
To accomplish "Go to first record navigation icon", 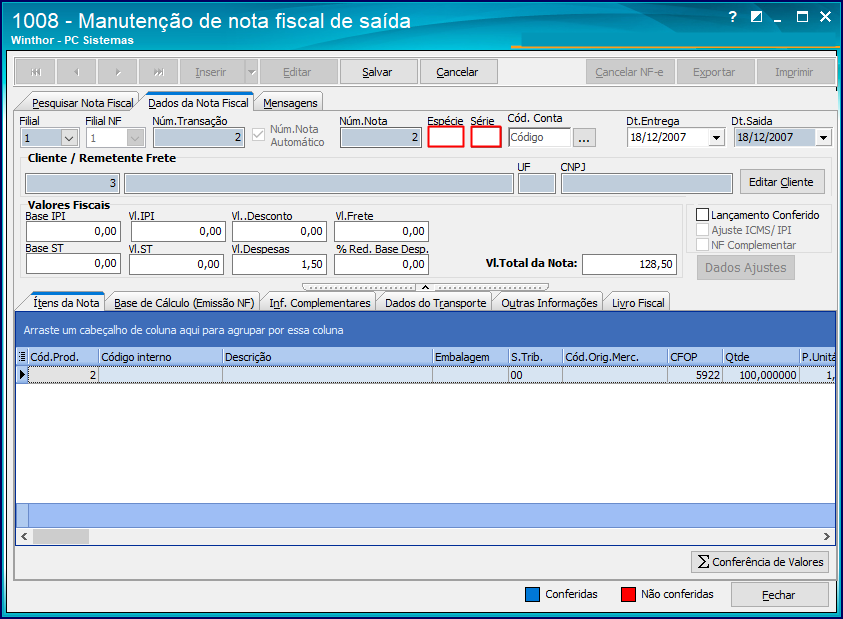I will click(35, 72).
